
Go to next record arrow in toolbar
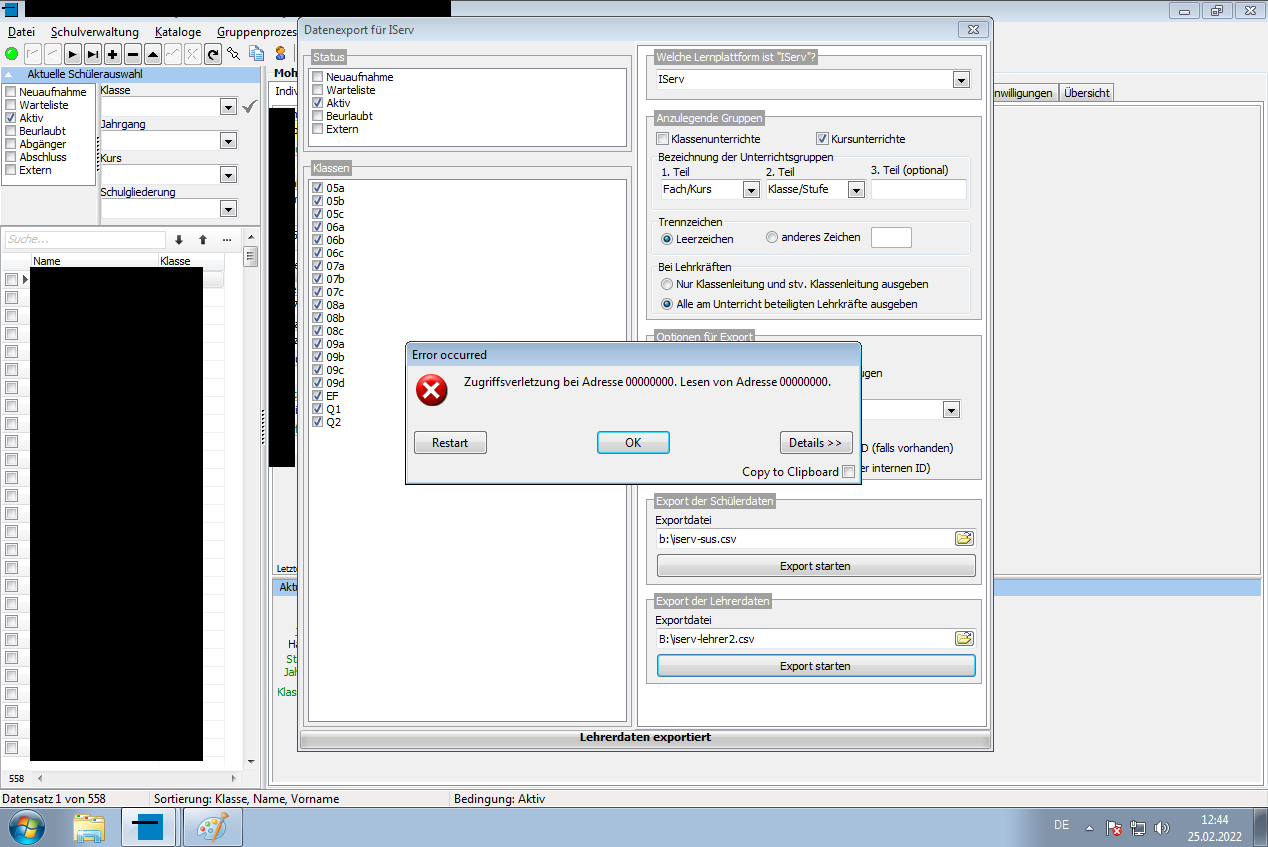pos(73,54)
